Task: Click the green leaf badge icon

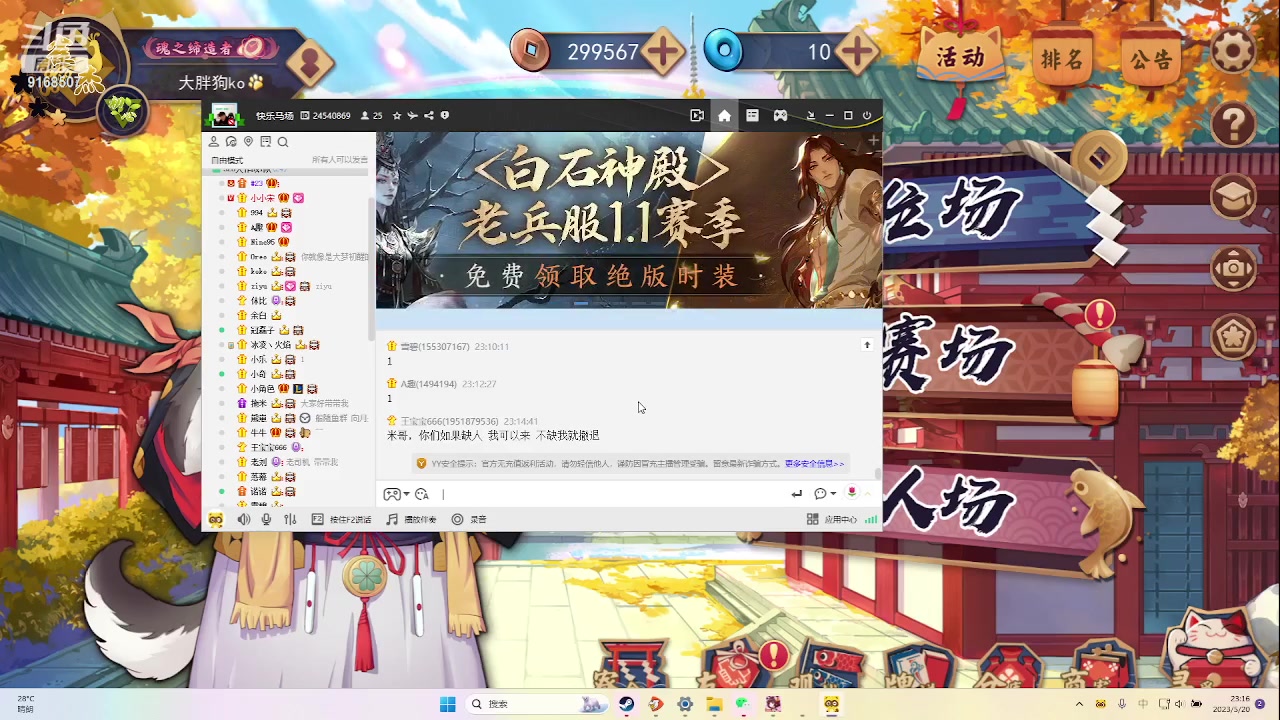Action: (124, 109)
